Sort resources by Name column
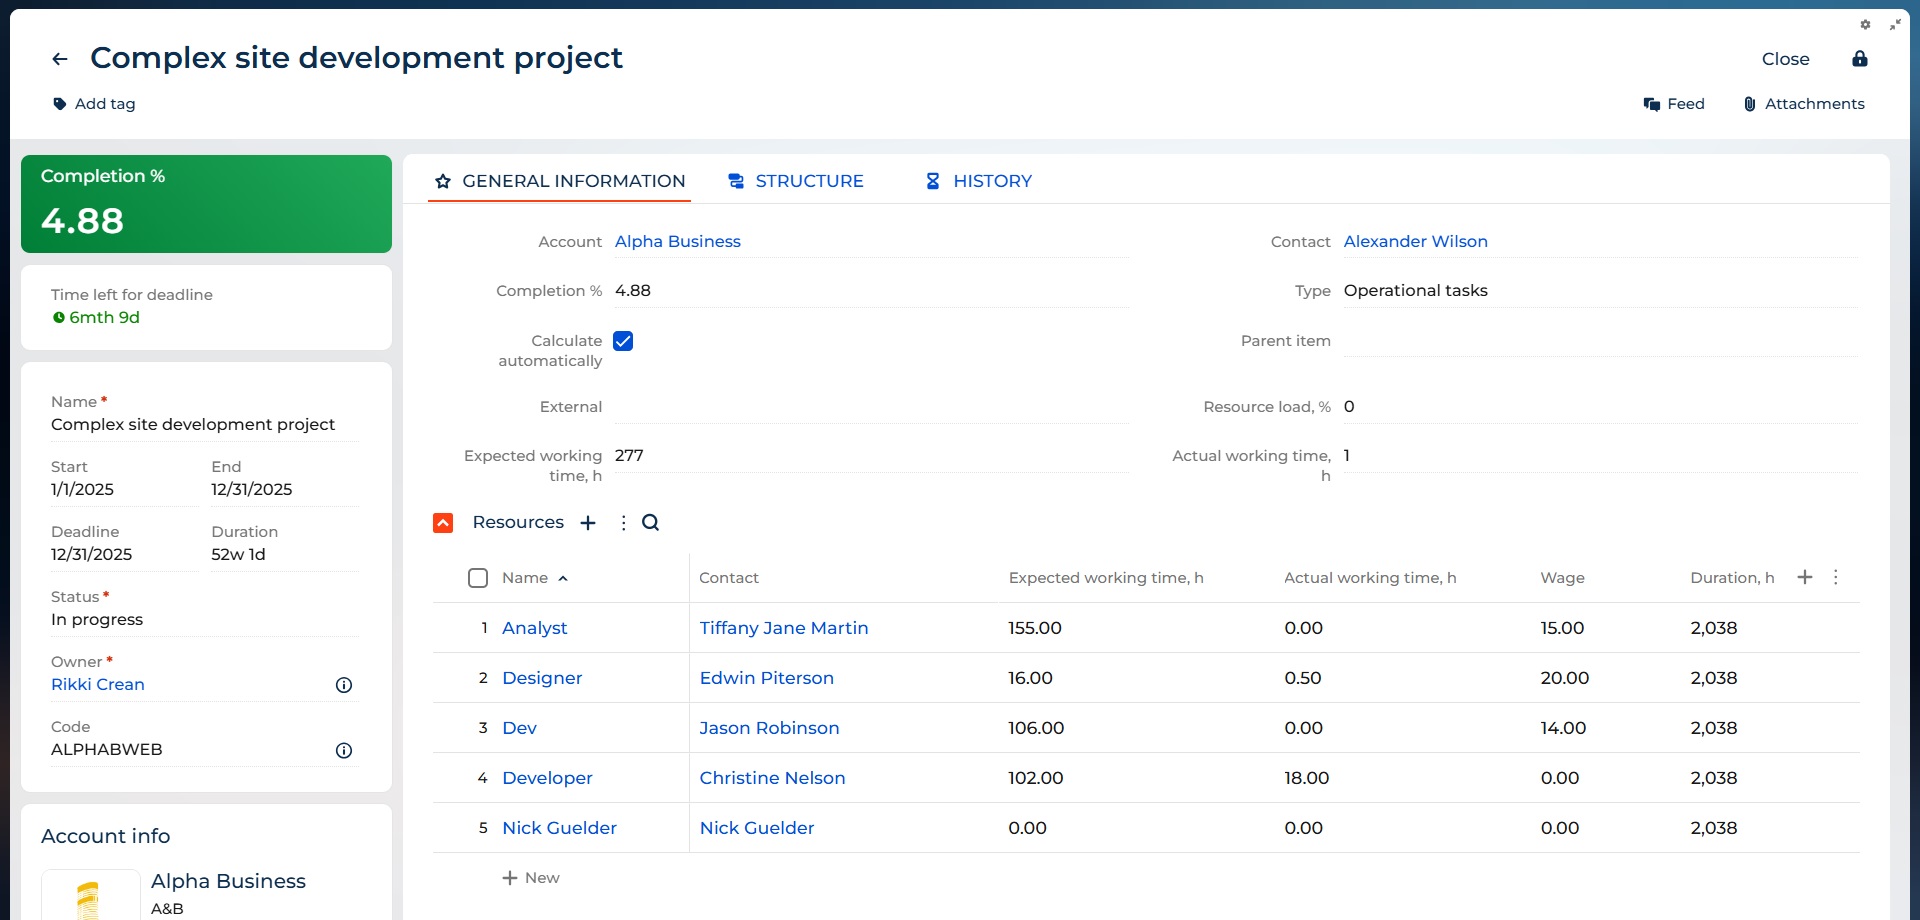Screen dimensions: 1920x920 (x=534, y=578)
